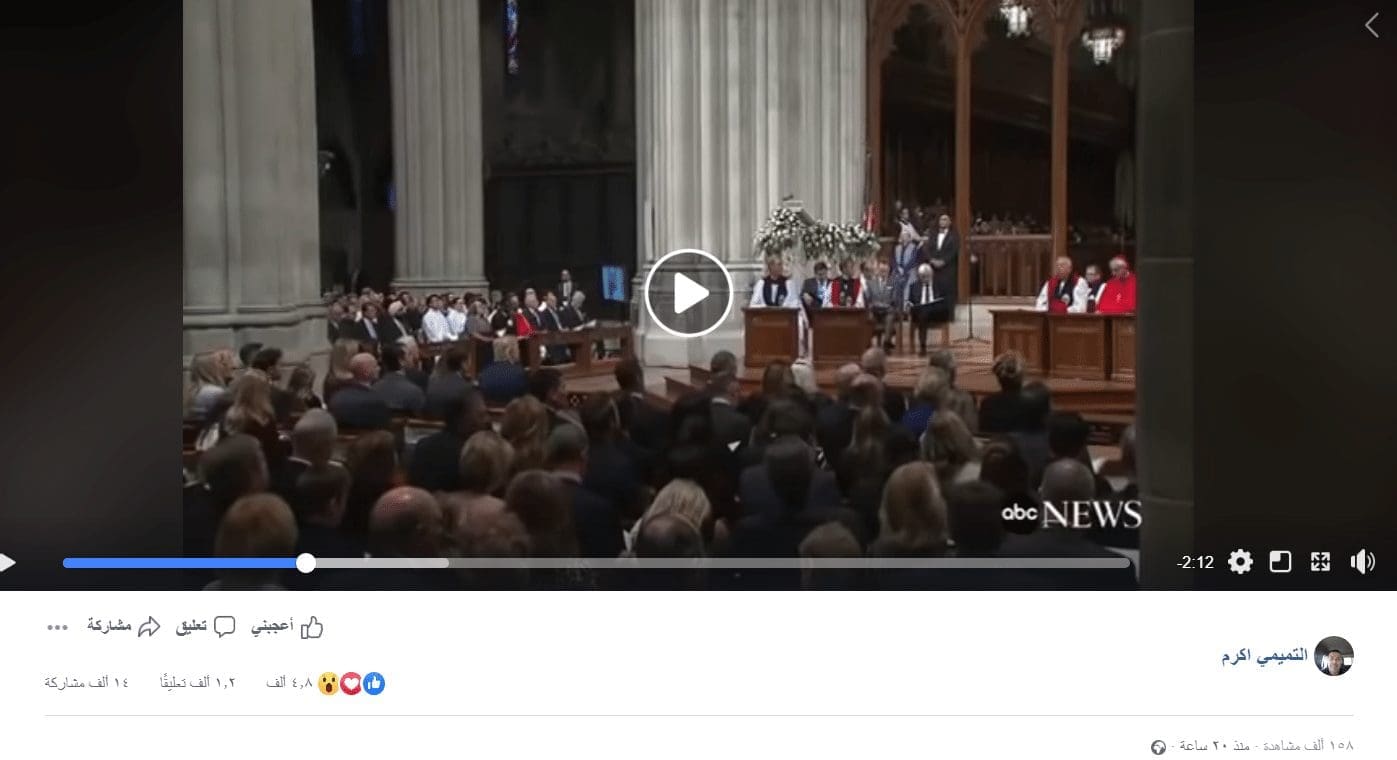Like the post with أعجبني thumbs-up
Screen dimensions: 1397x760
(x=287, y=626)
